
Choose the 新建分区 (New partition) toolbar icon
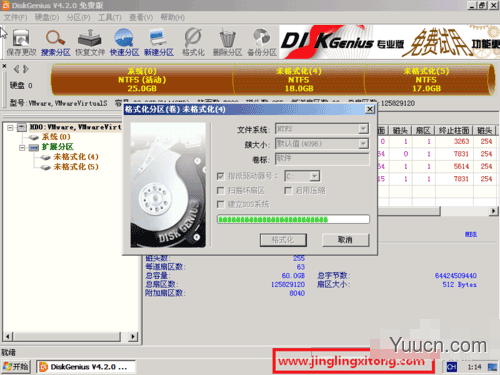point(159,42)
